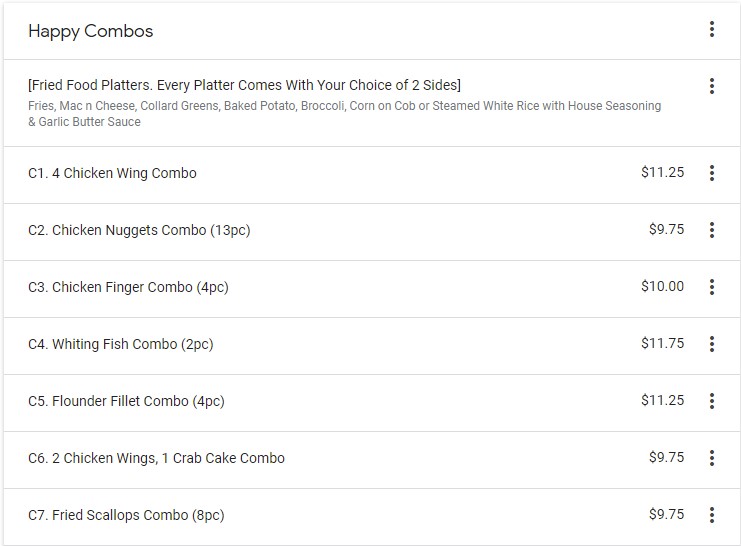This screenshot has height=546, width=741.
Task: Select C1. 4 Chicken Wing Combo item
Action: [112, 173]
